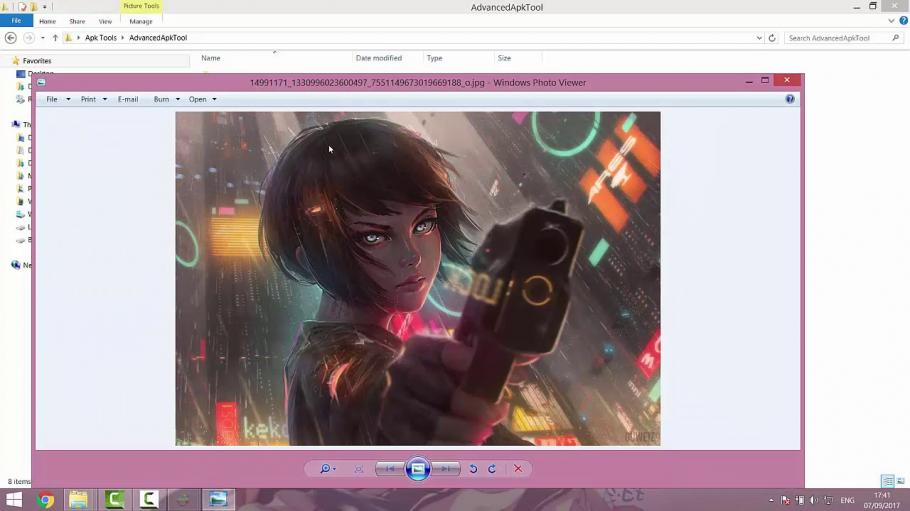
Task: Rotate the photo clockwise
Action: (x=492, y=469)
